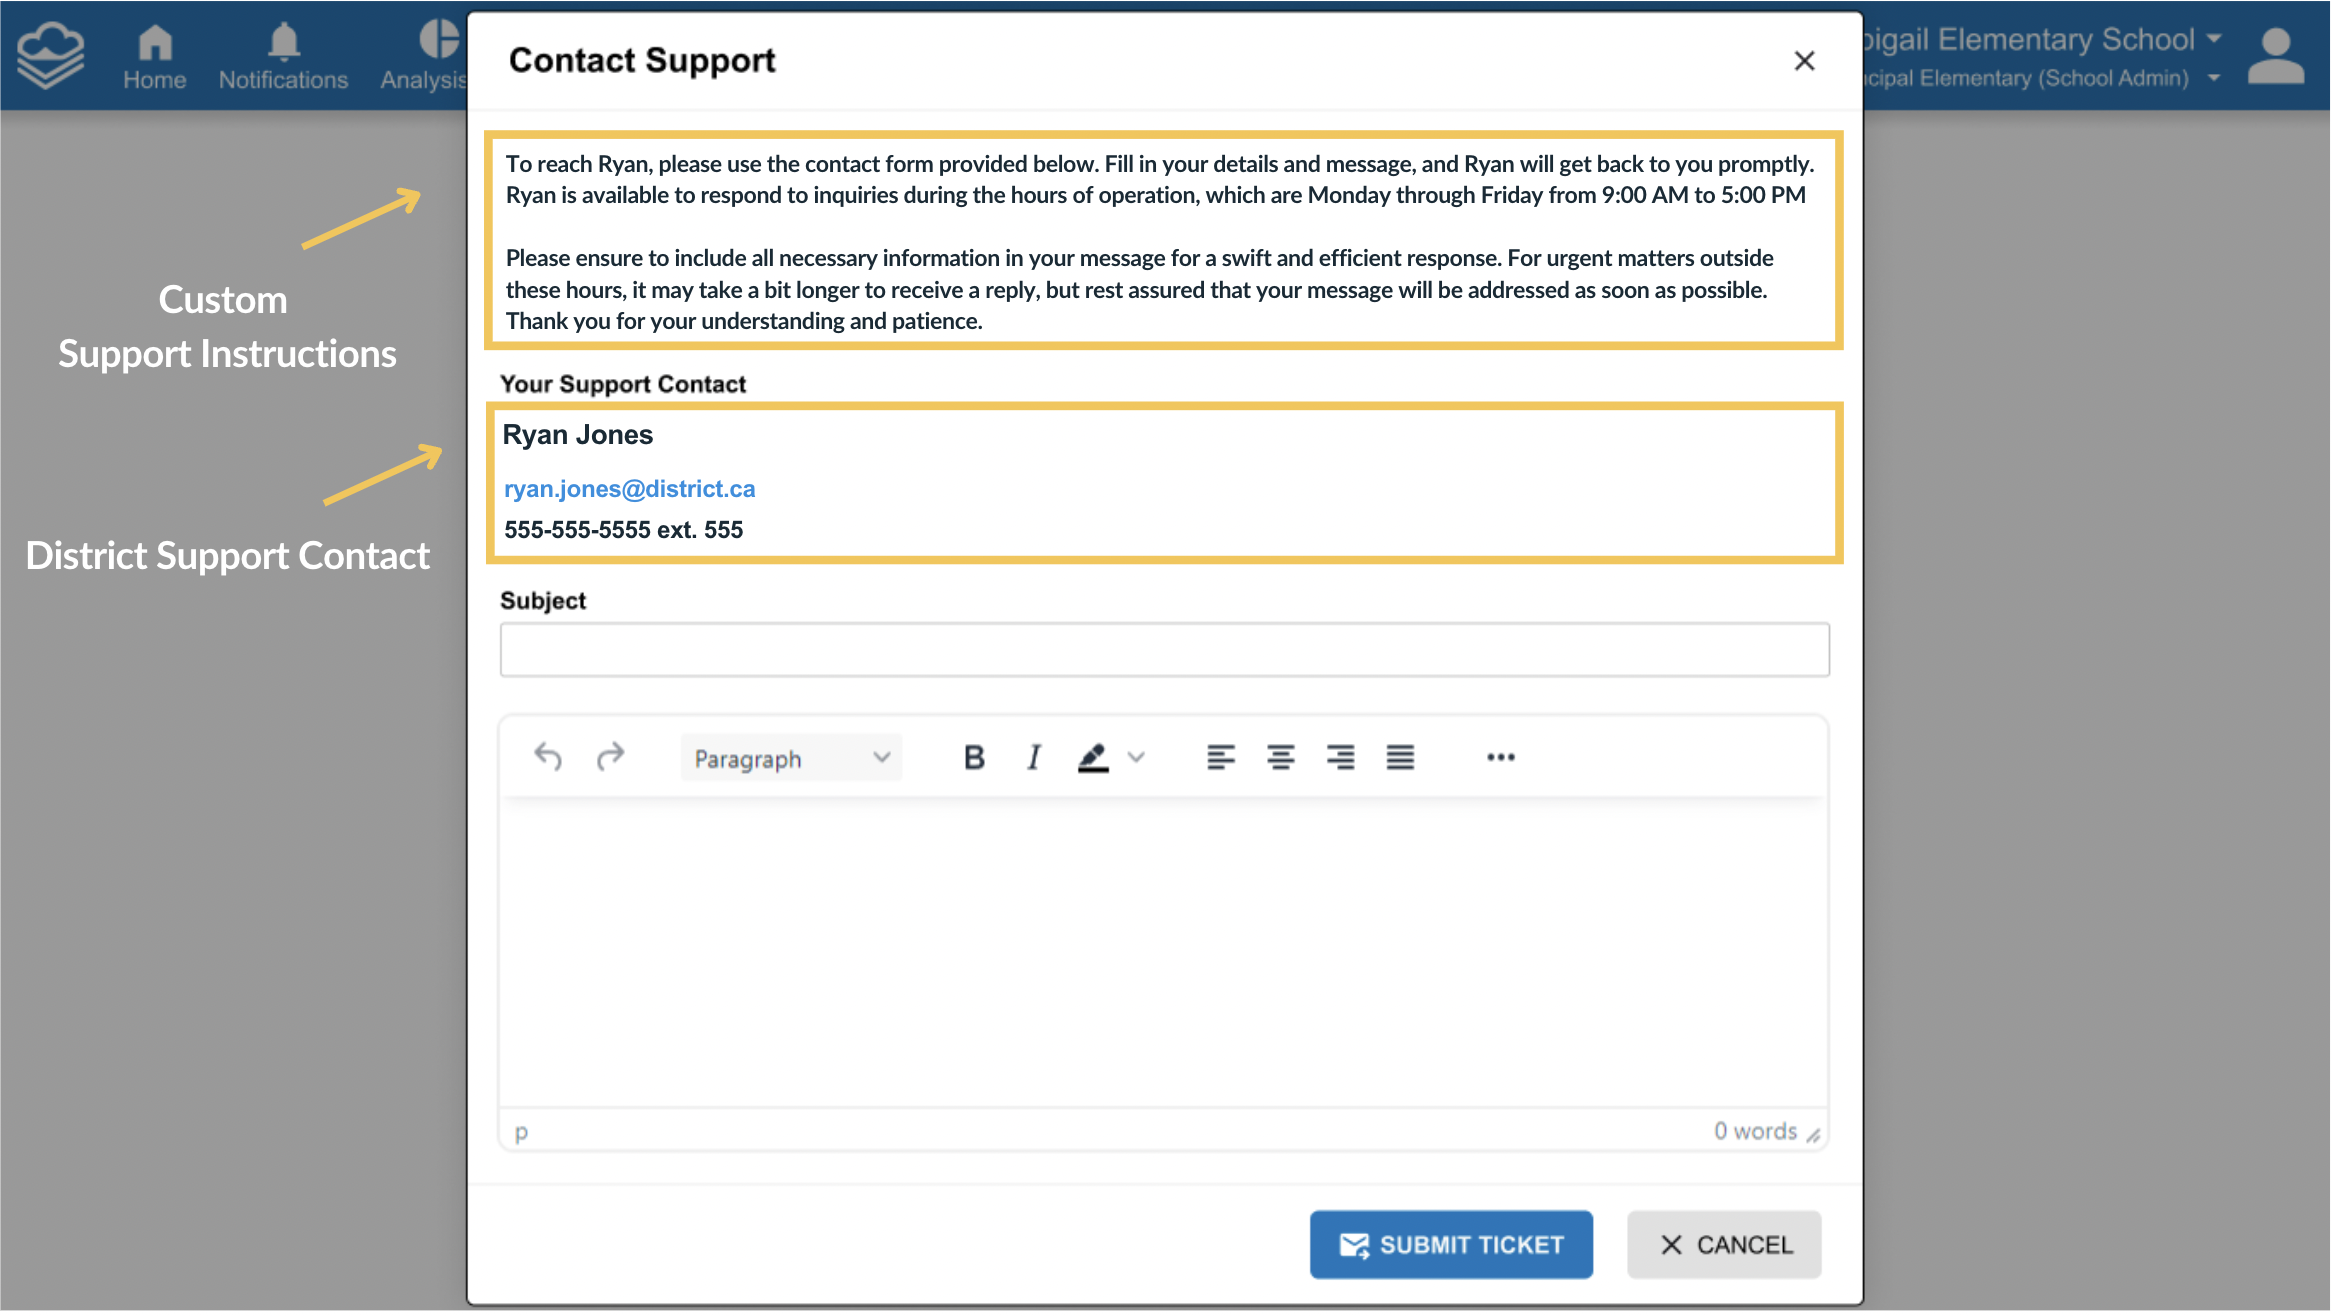Email ryan.jones@district.ca link
2332x1316 pixels.
tap(629, 489)
